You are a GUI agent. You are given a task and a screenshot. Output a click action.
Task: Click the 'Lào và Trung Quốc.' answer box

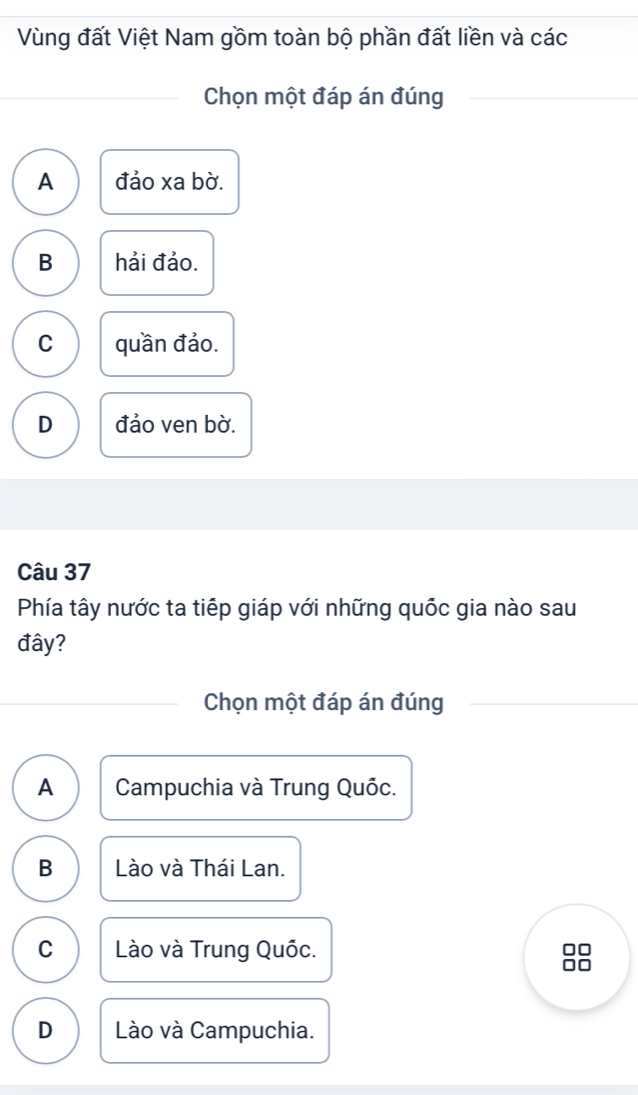tap(216, 949)
